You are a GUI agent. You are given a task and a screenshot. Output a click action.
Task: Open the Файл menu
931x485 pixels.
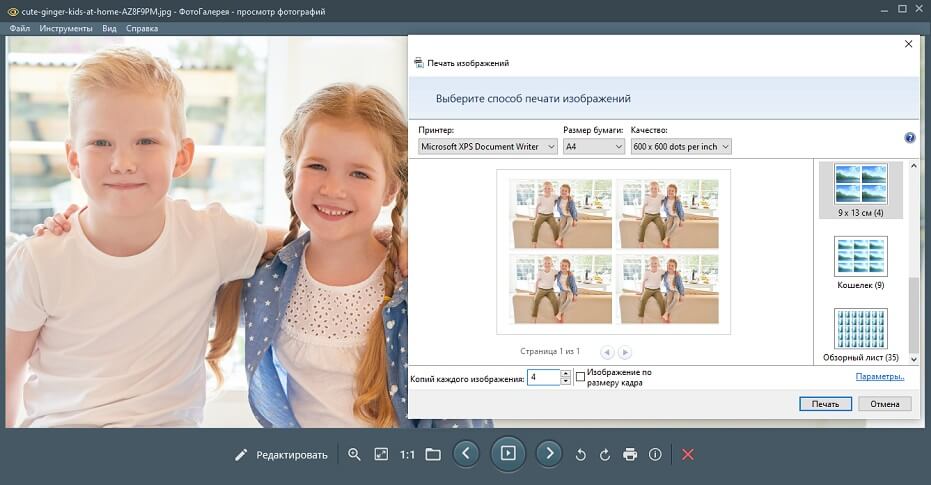click(x=20, y=28)
